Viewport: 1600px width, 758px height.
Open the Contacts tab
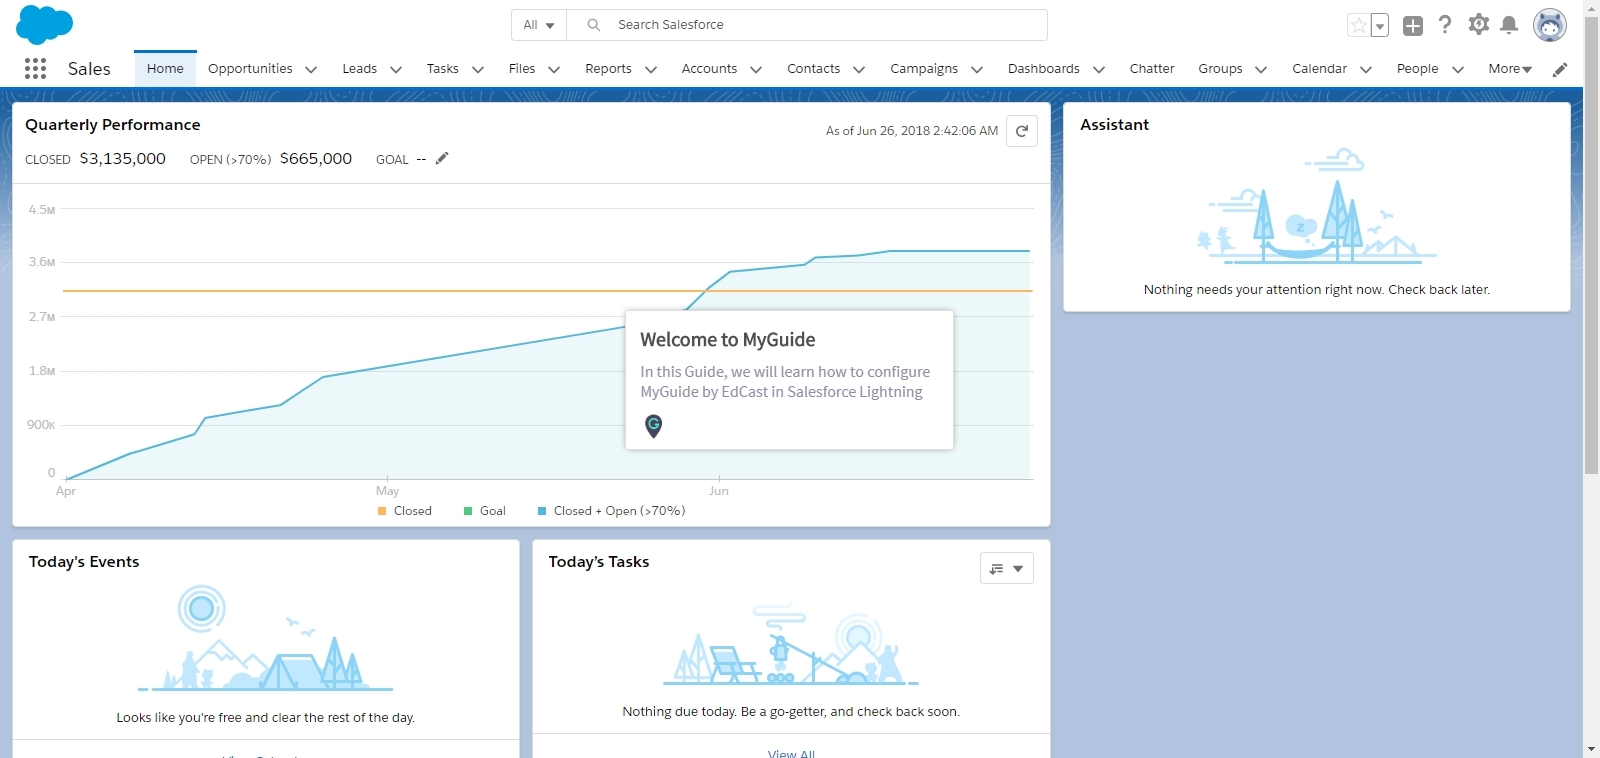(813, 69)
